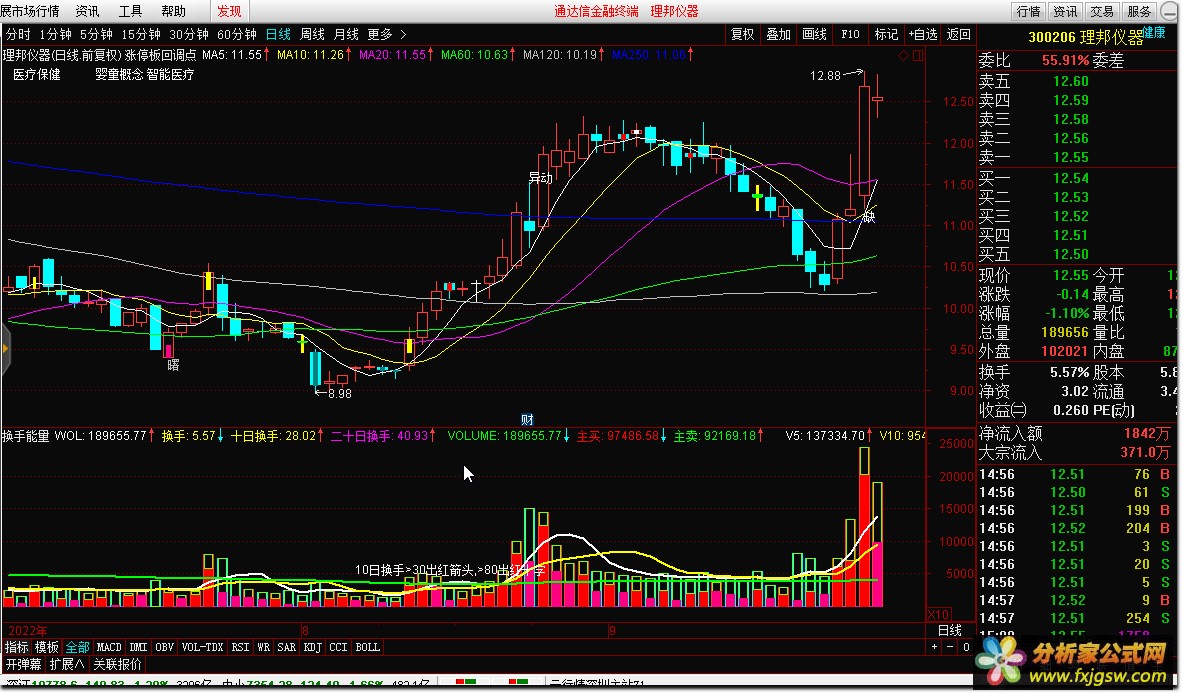Open the 叠加 overlay menu
1183x693 pixels.
pyautogui.click(x=778, y=34)
